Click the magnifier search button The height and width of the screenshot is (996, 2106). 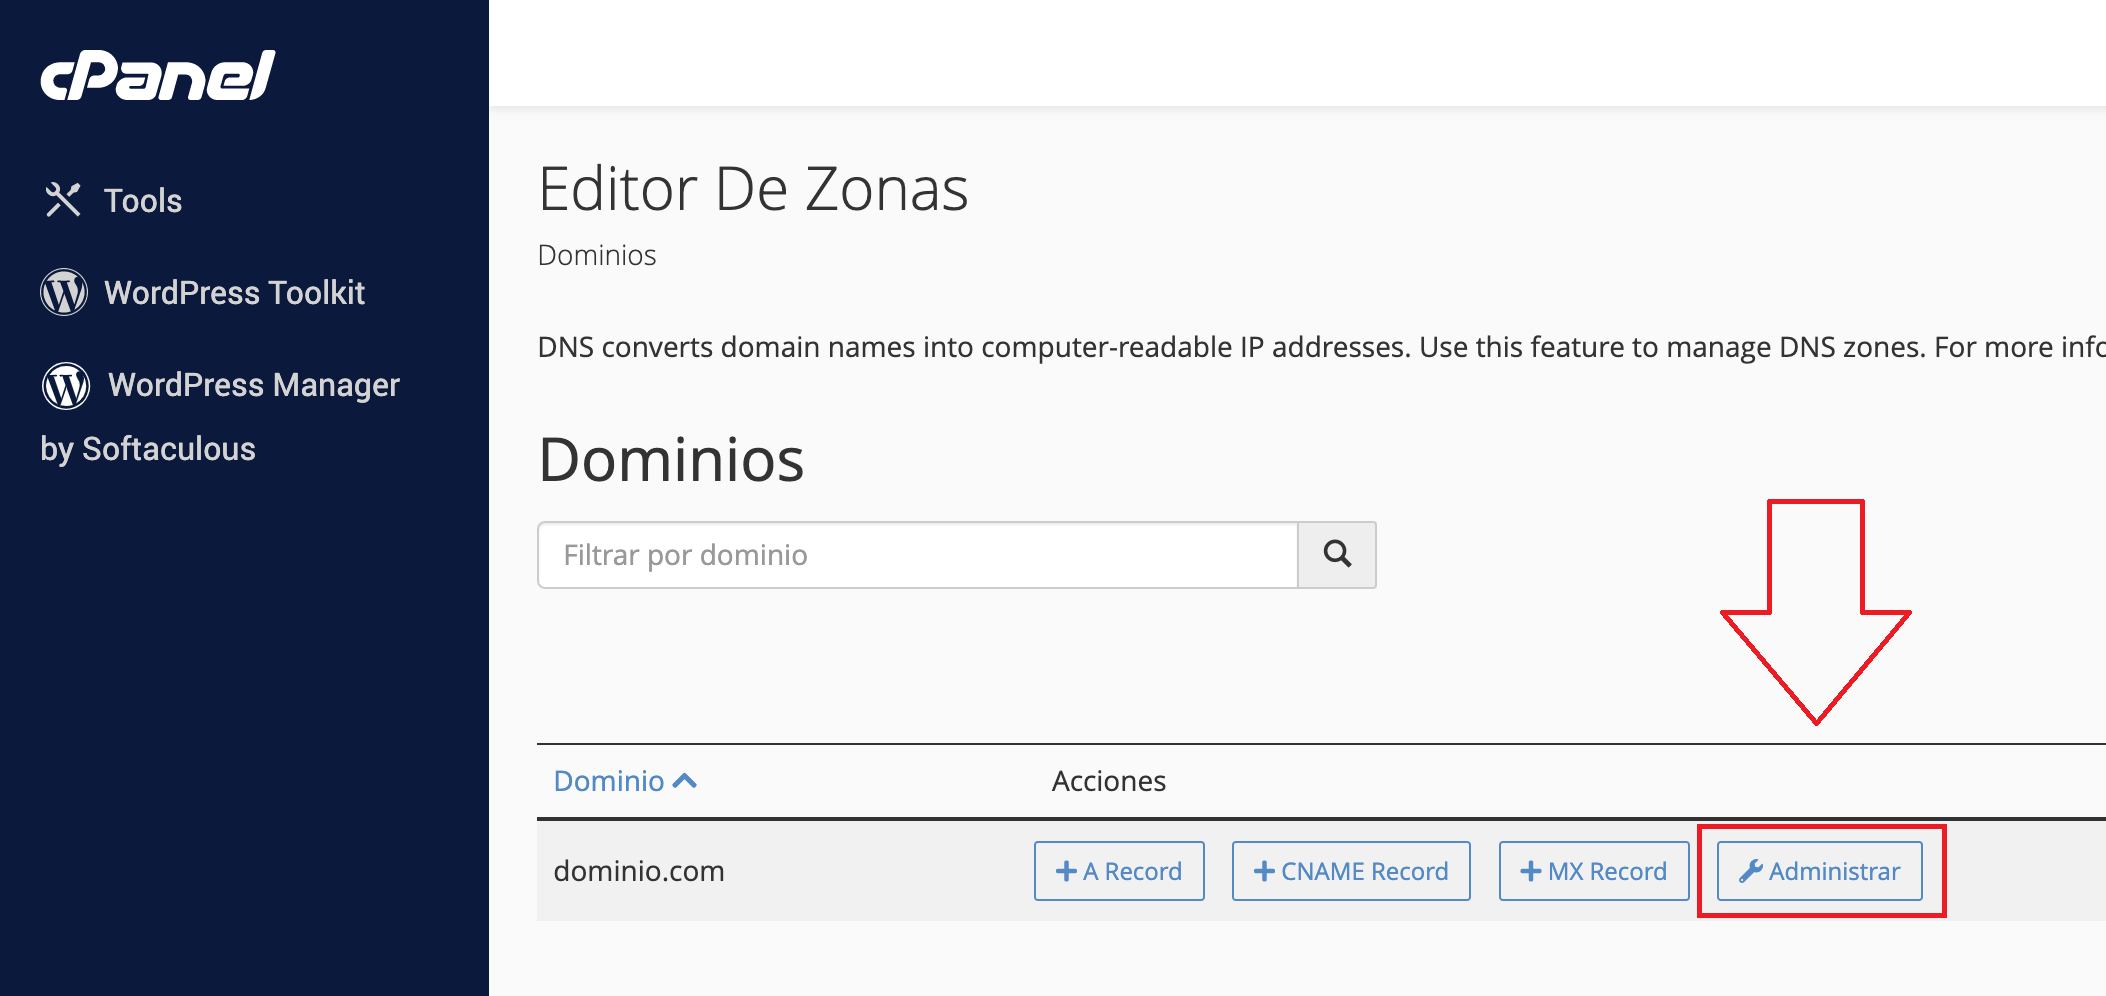tap(1337, 555)
